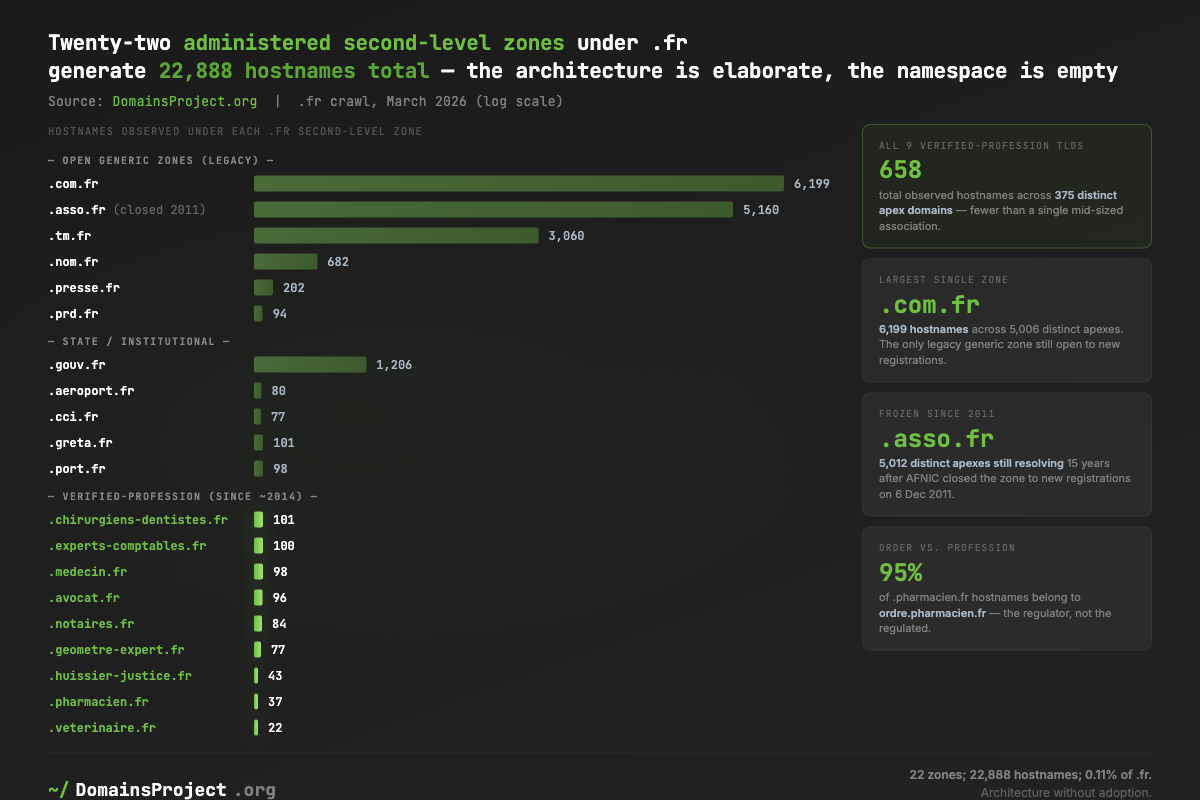The height and width of the screenshot is (800, 1200).
Task: Select the .nom.fr bar showing 682
Action: pos(285,262)
